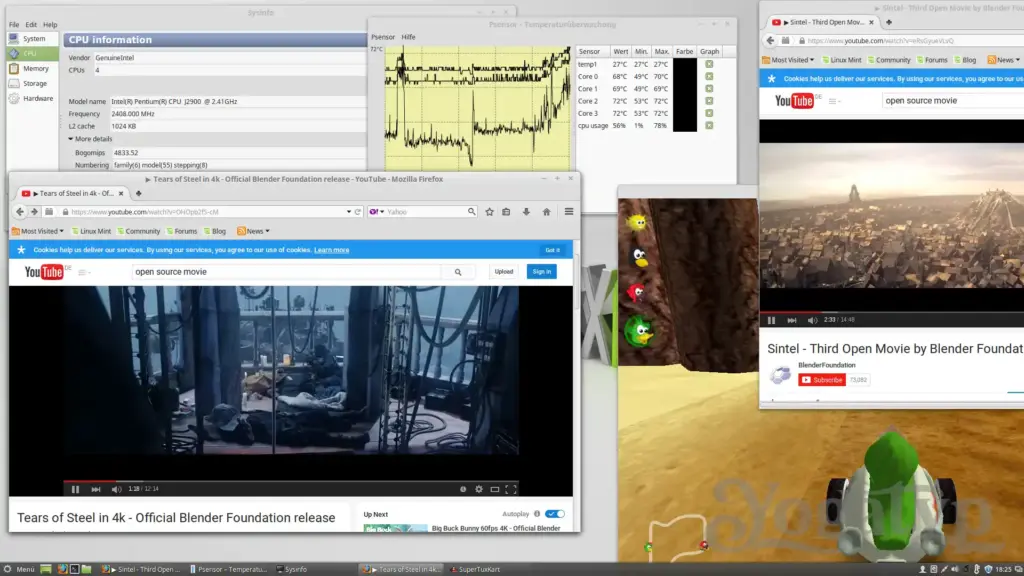Viewport: 1024px width, 576px height.
Task: Mute the Tears of Steel video
Action: (x=116, y=489)
